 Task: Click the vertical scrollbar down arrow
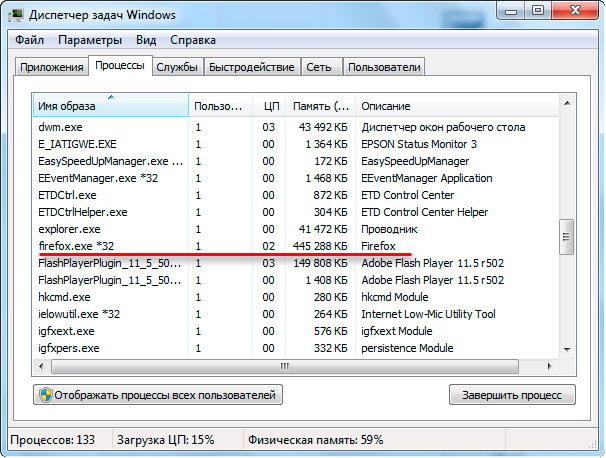pyautogui.click(x=567, y=349)
